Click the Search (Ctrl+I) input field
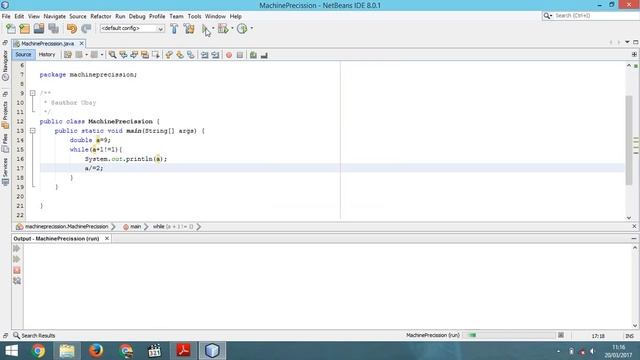This screenshot has height=360, width=640. coord(596,16)
